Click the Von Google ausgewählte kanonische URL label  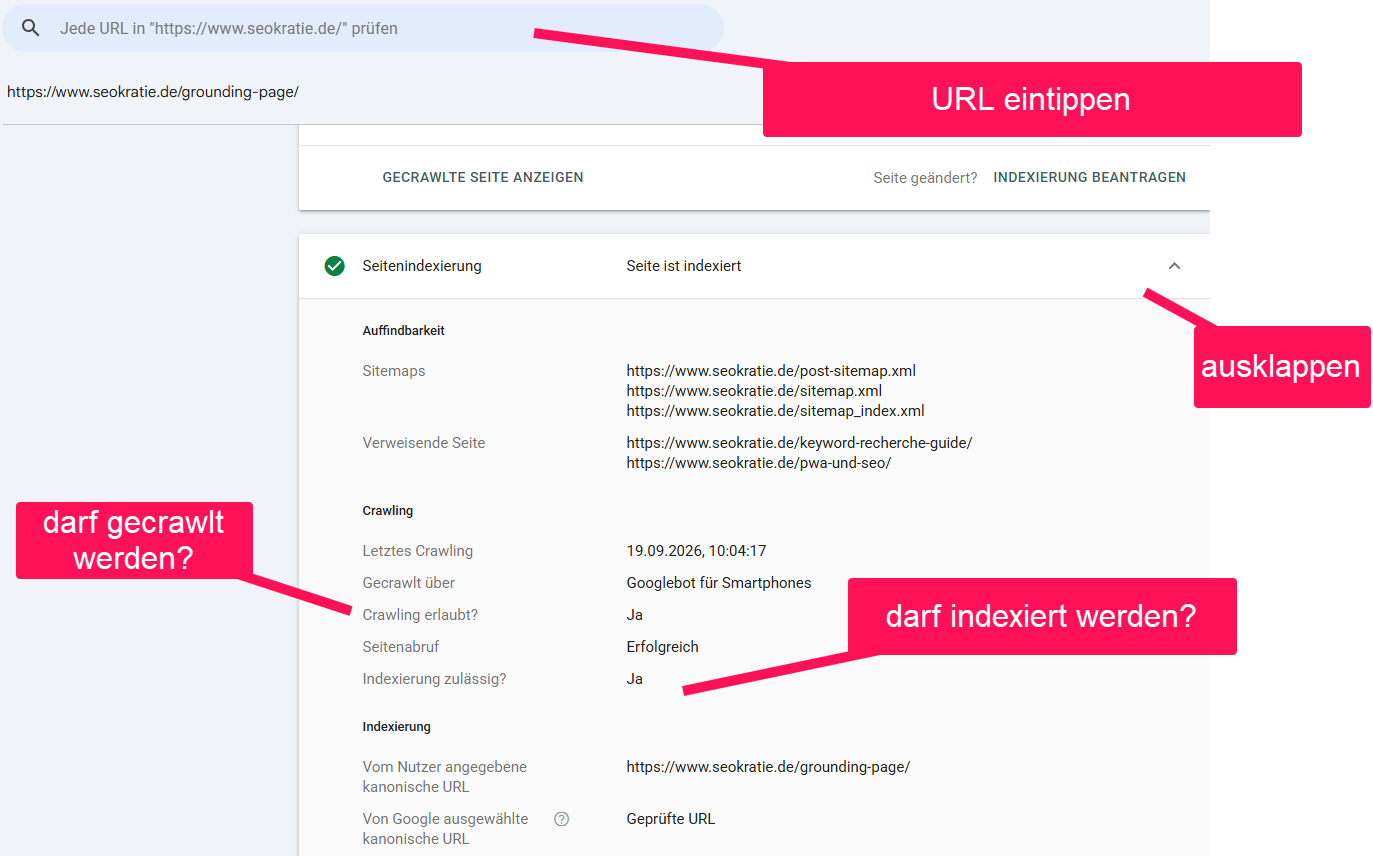(x=445, y=829)
